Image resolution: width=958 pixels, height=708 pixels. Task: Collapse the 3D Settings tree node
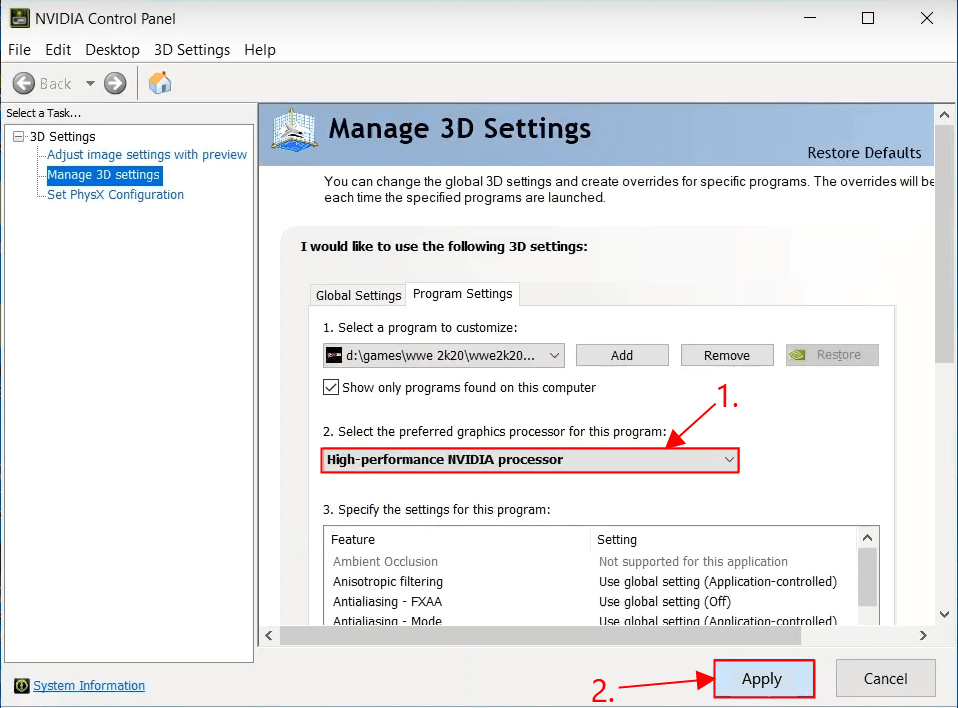click(19, 136)
